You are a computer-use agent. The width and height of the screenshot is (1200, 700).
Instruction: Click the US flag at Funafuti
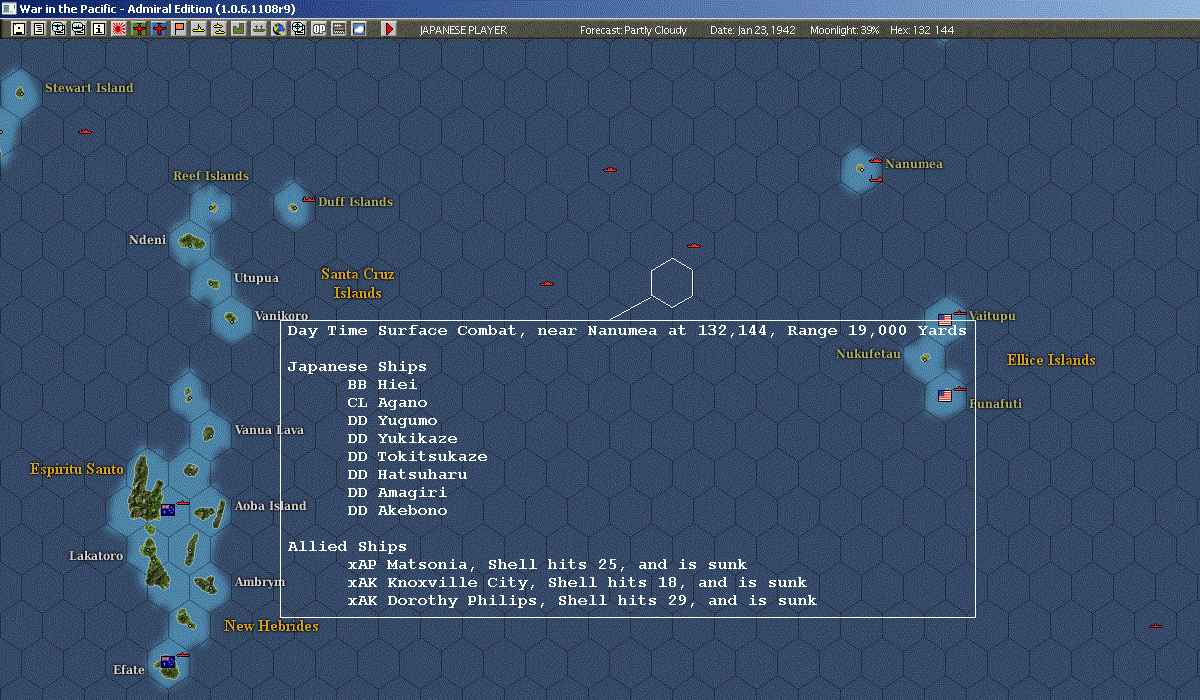[945, 396]
